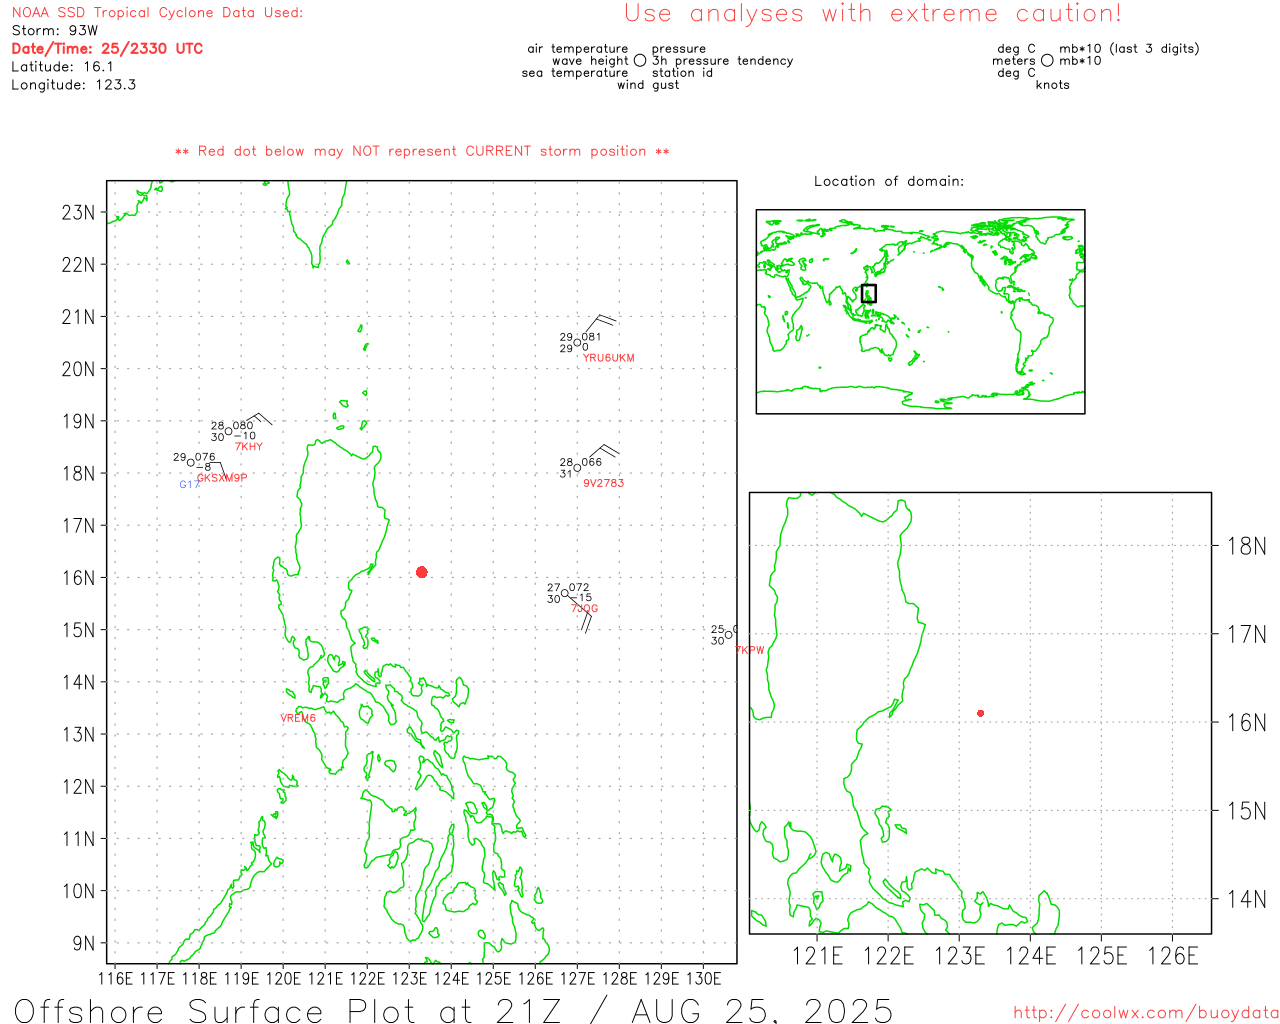This screenshot has width=1280, height=1024.
Task: Click the station circle in the right units legend
Action: pyautogui.click(x=1047, y=60)
